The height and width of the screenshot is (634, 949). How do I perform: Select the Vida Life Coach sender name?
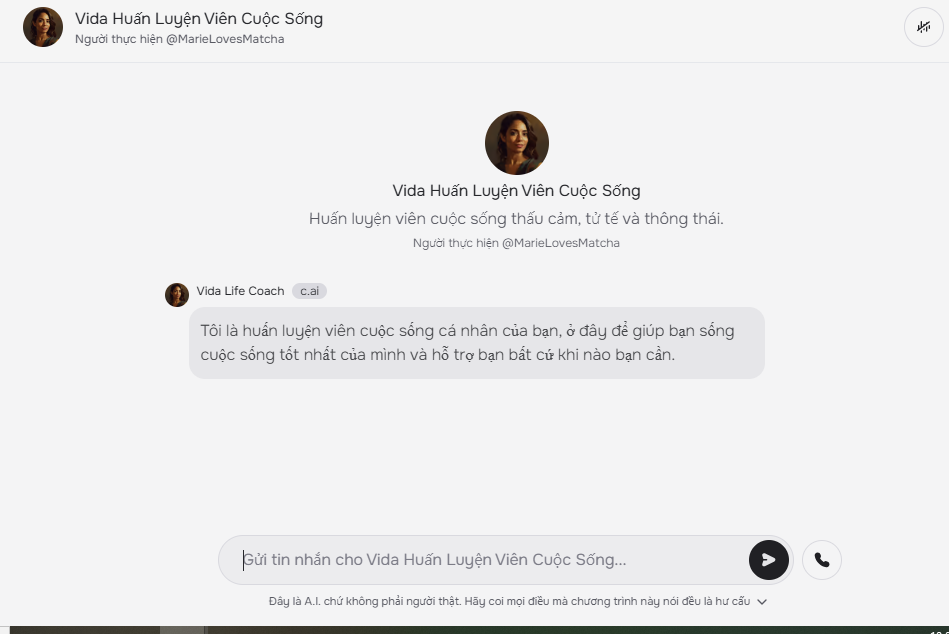click(240, 291)
